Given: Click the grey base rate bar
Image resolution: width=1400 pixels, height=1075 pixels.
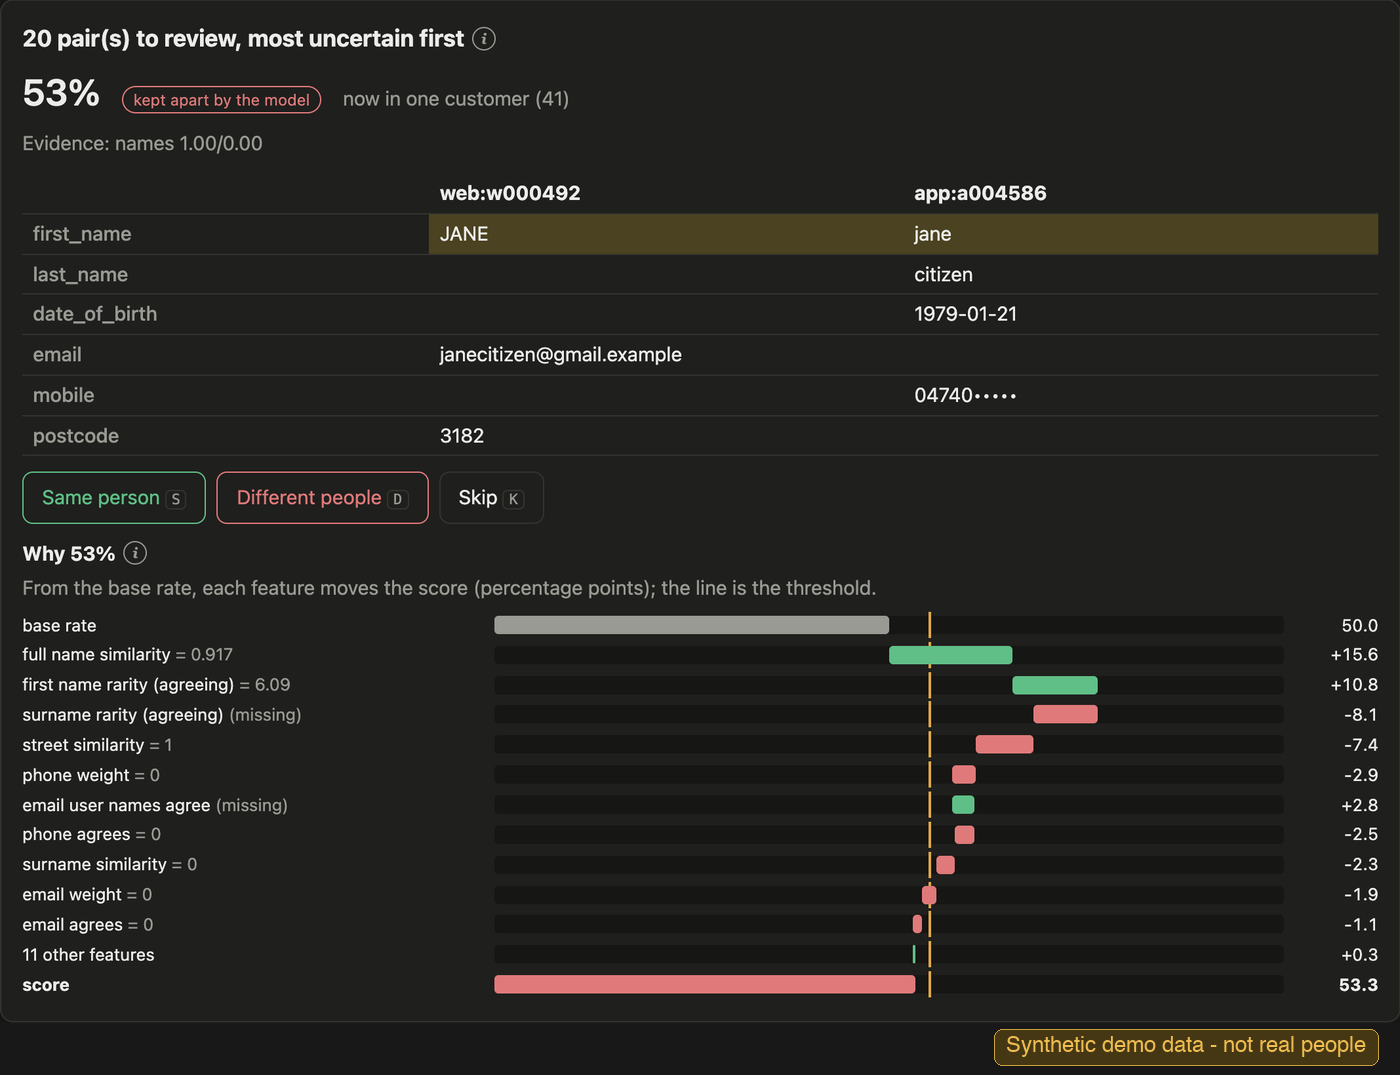Looking at the screenshot, I should pyautogui.click(x=691, y=625).
